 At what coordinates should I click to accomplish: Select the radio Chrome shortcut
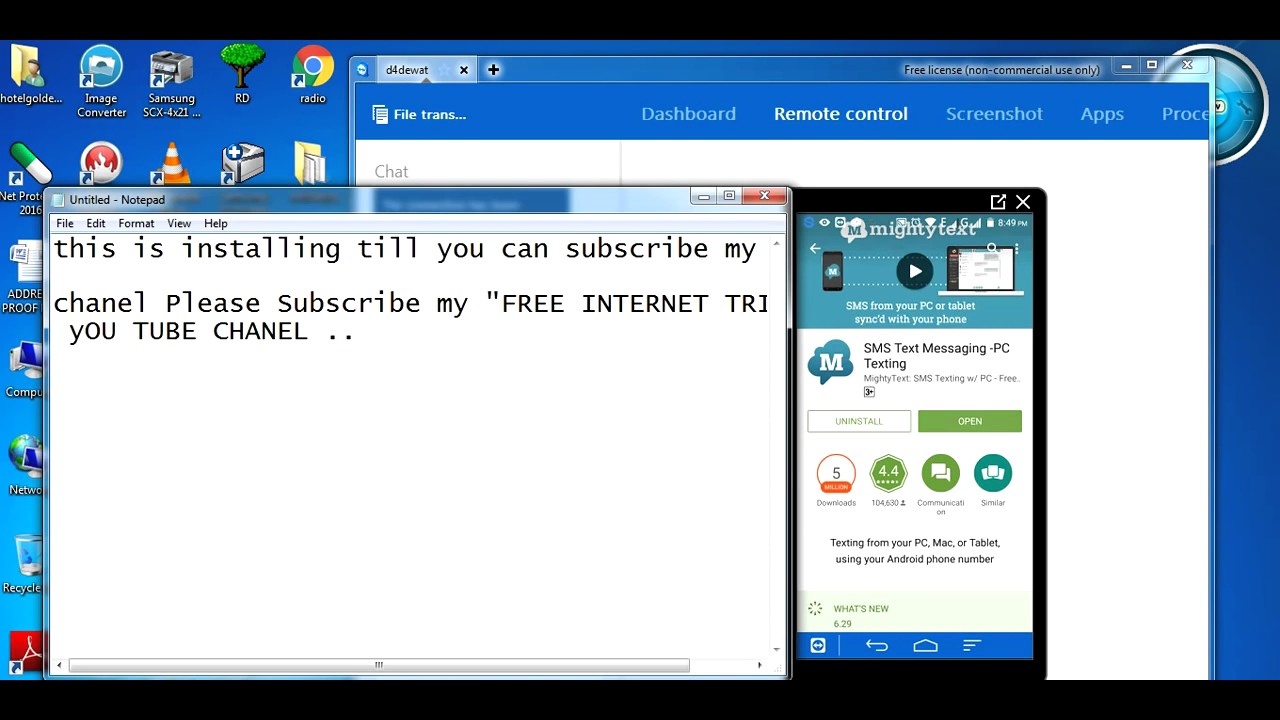pos(313,75)
